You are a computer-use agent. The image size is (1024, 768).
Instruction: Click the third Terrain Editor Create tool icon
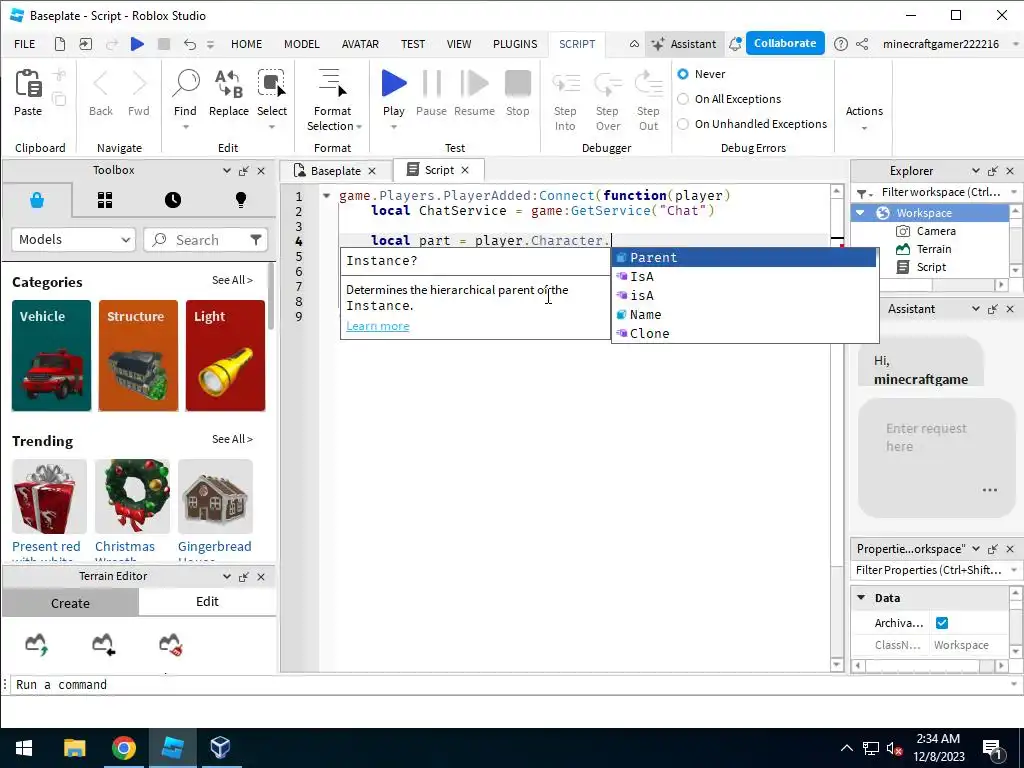(x=170, y=644)
